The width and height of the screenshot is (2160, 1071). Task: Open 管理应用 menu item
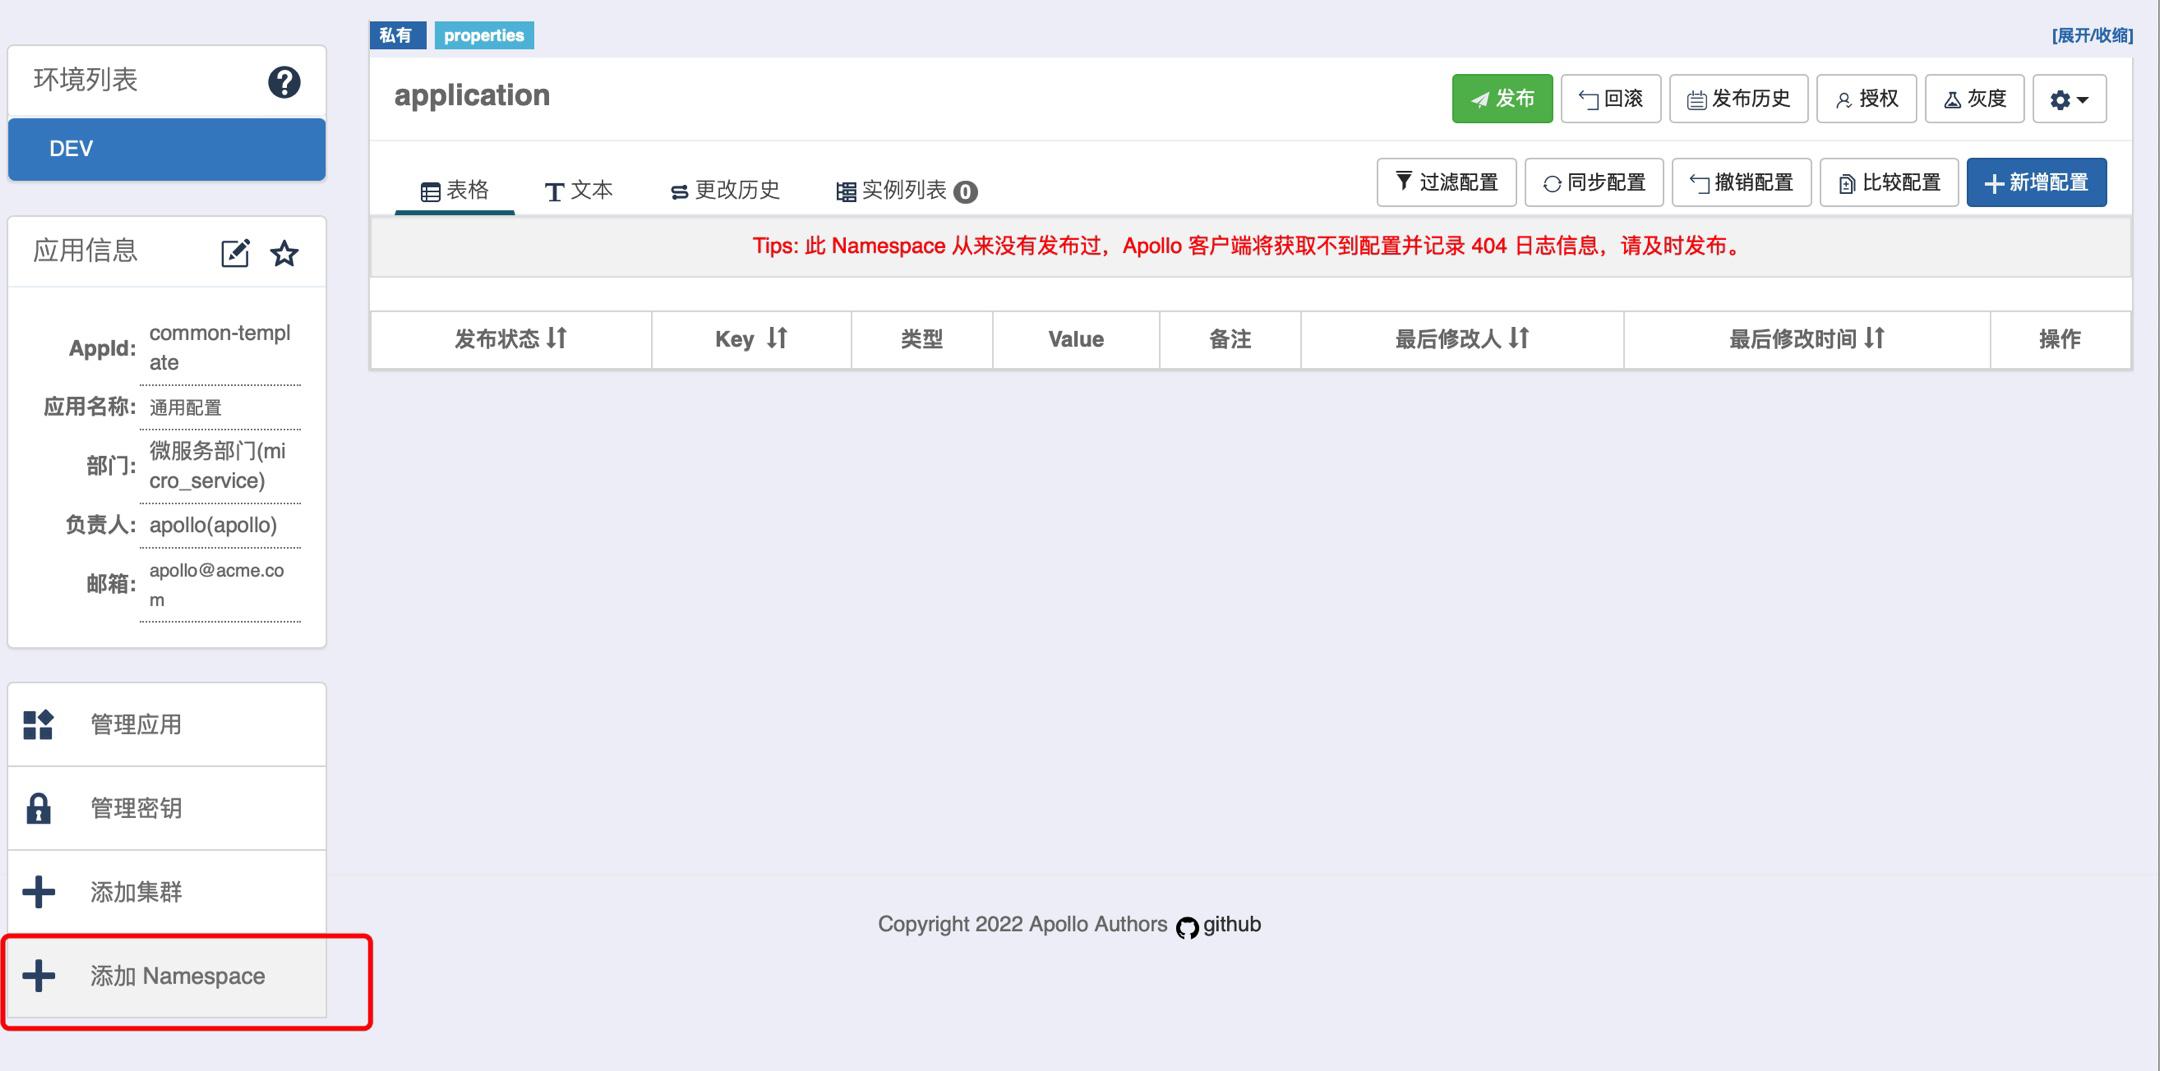167,724
